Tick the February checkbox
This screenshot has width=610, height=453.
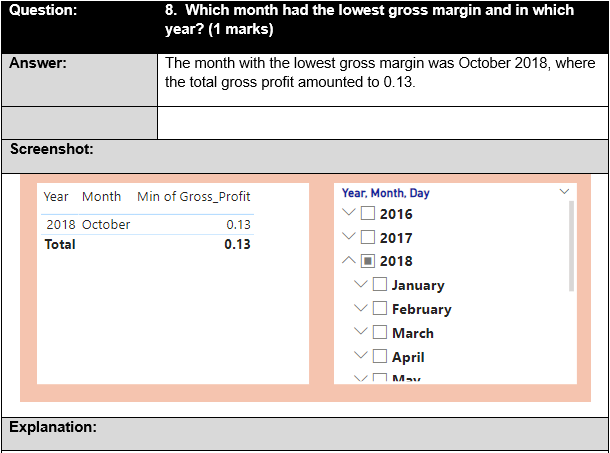380,309
